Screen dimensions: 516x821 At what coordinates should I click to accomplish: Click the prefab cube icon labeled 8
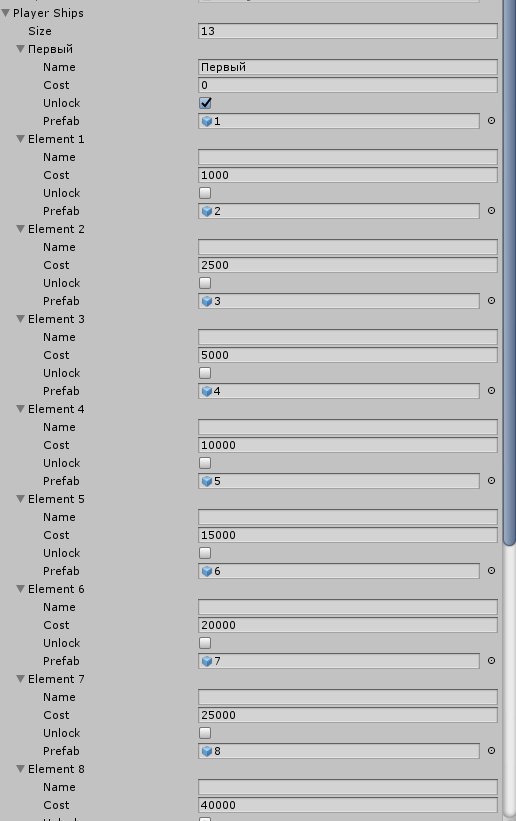point(207,752)
